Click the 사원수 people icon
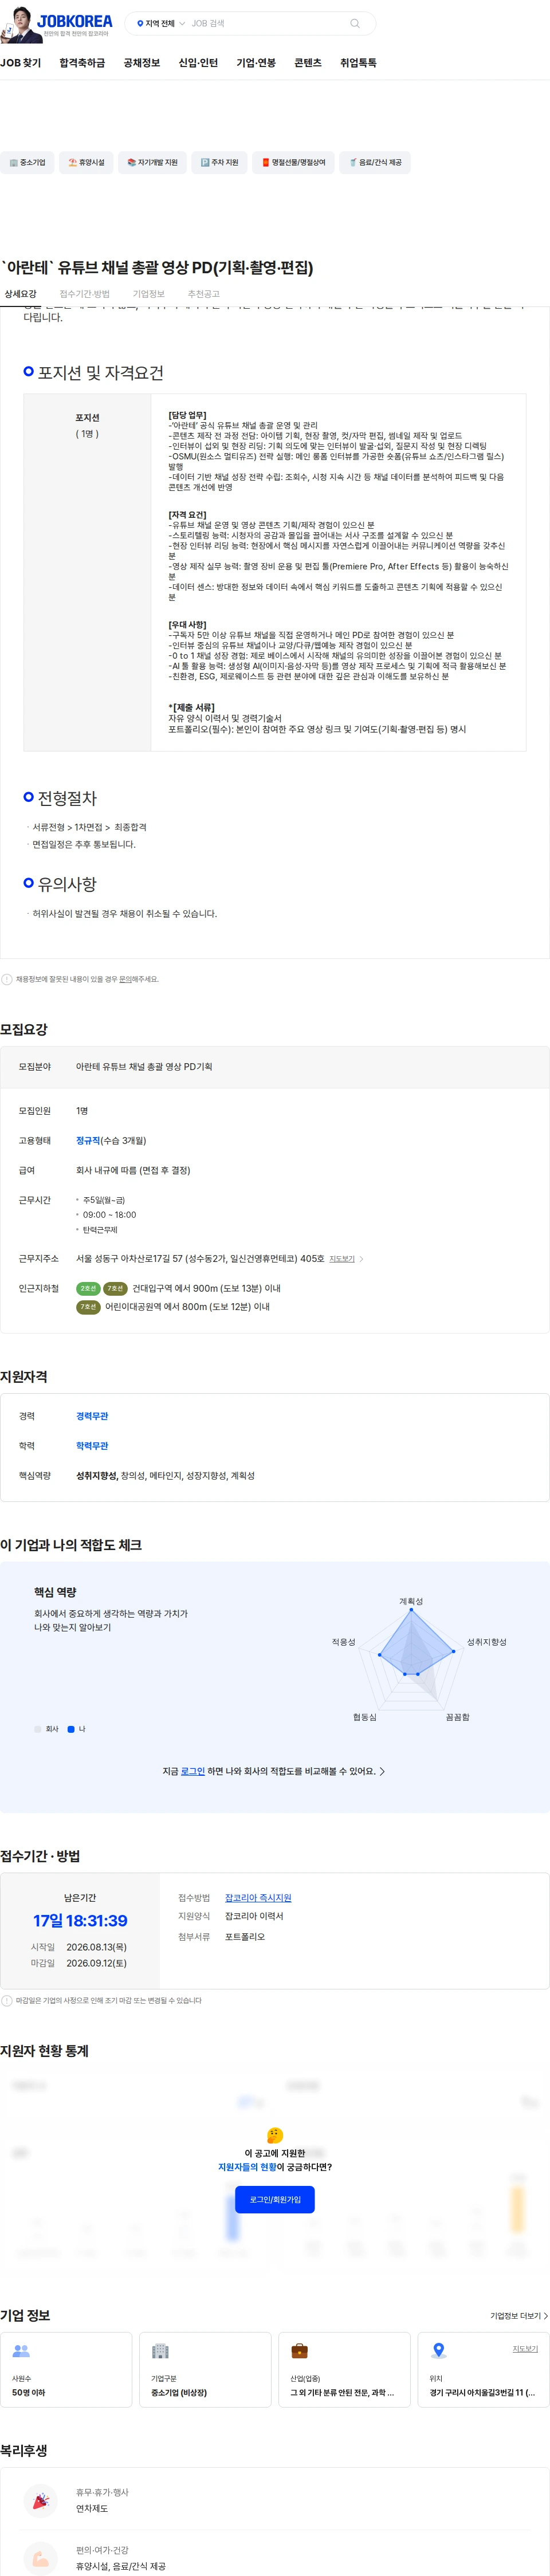 coord(21,2350)
